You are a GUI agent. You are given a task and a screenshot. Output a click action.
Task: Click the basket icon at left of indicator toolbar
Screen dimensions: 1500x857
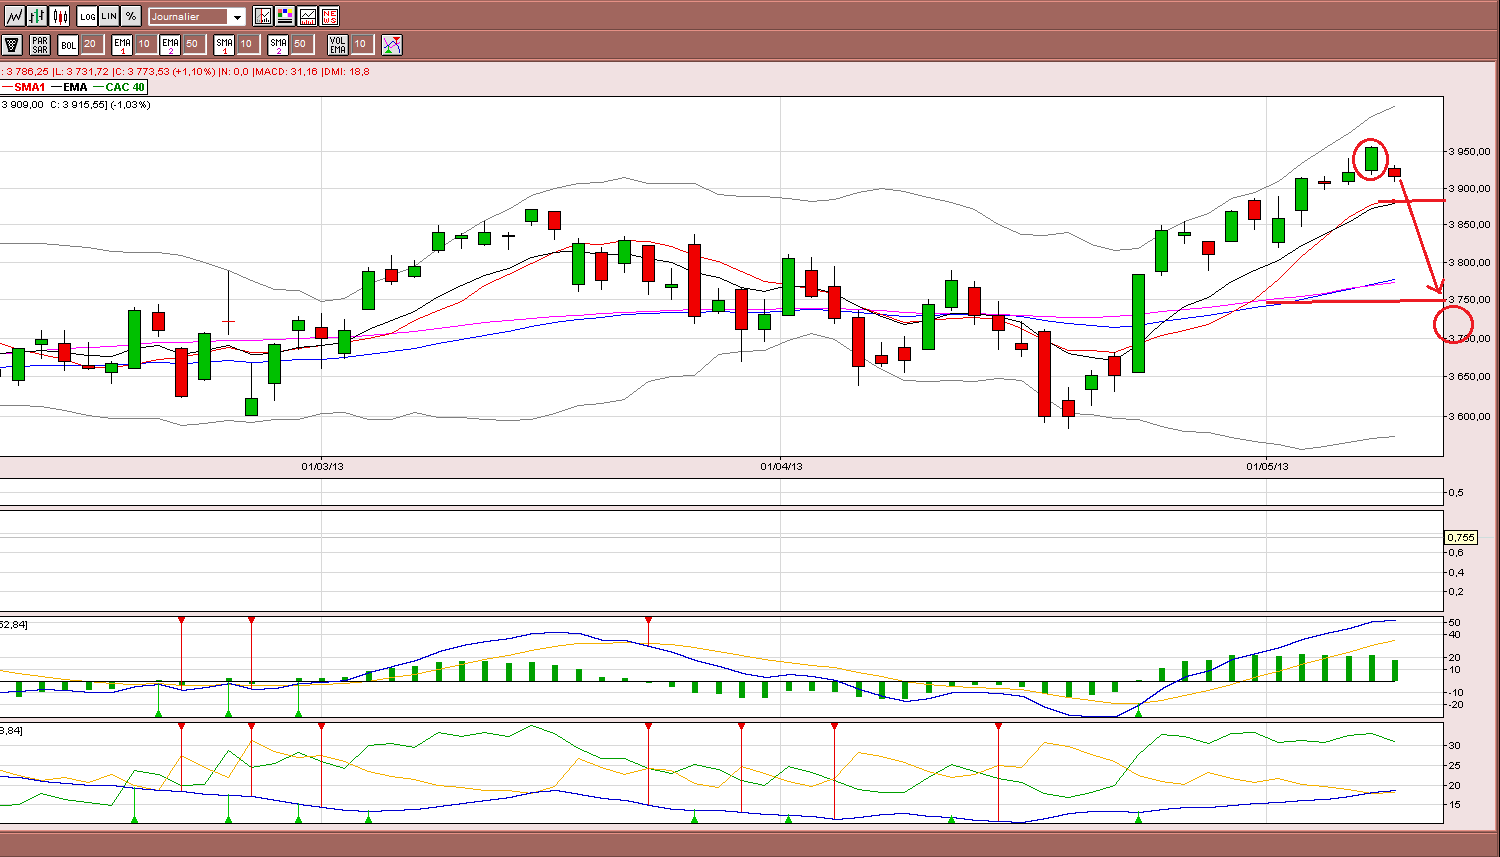(x=12, y=44)
